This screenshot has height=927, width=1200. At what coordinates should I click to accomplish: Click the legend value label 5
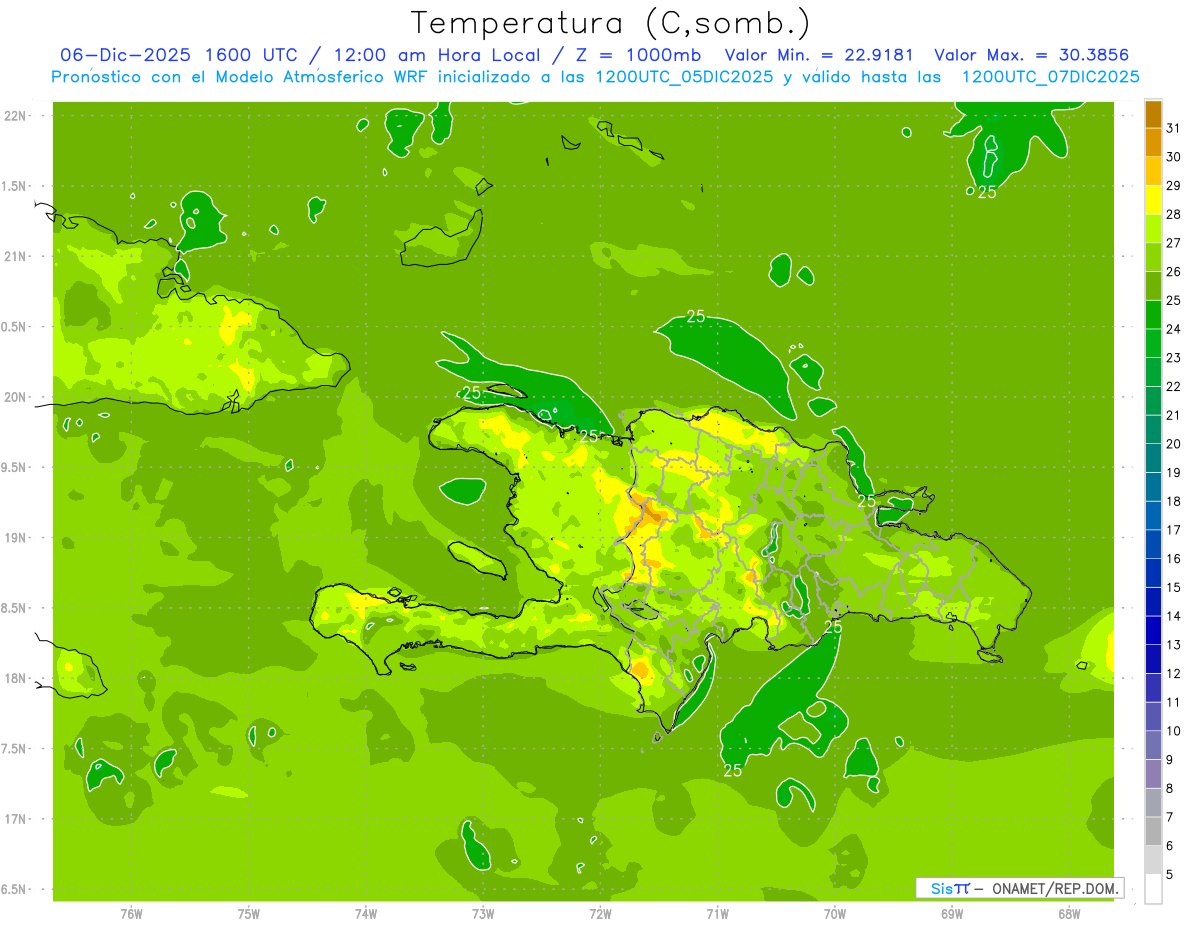[x=1170, y=874]
